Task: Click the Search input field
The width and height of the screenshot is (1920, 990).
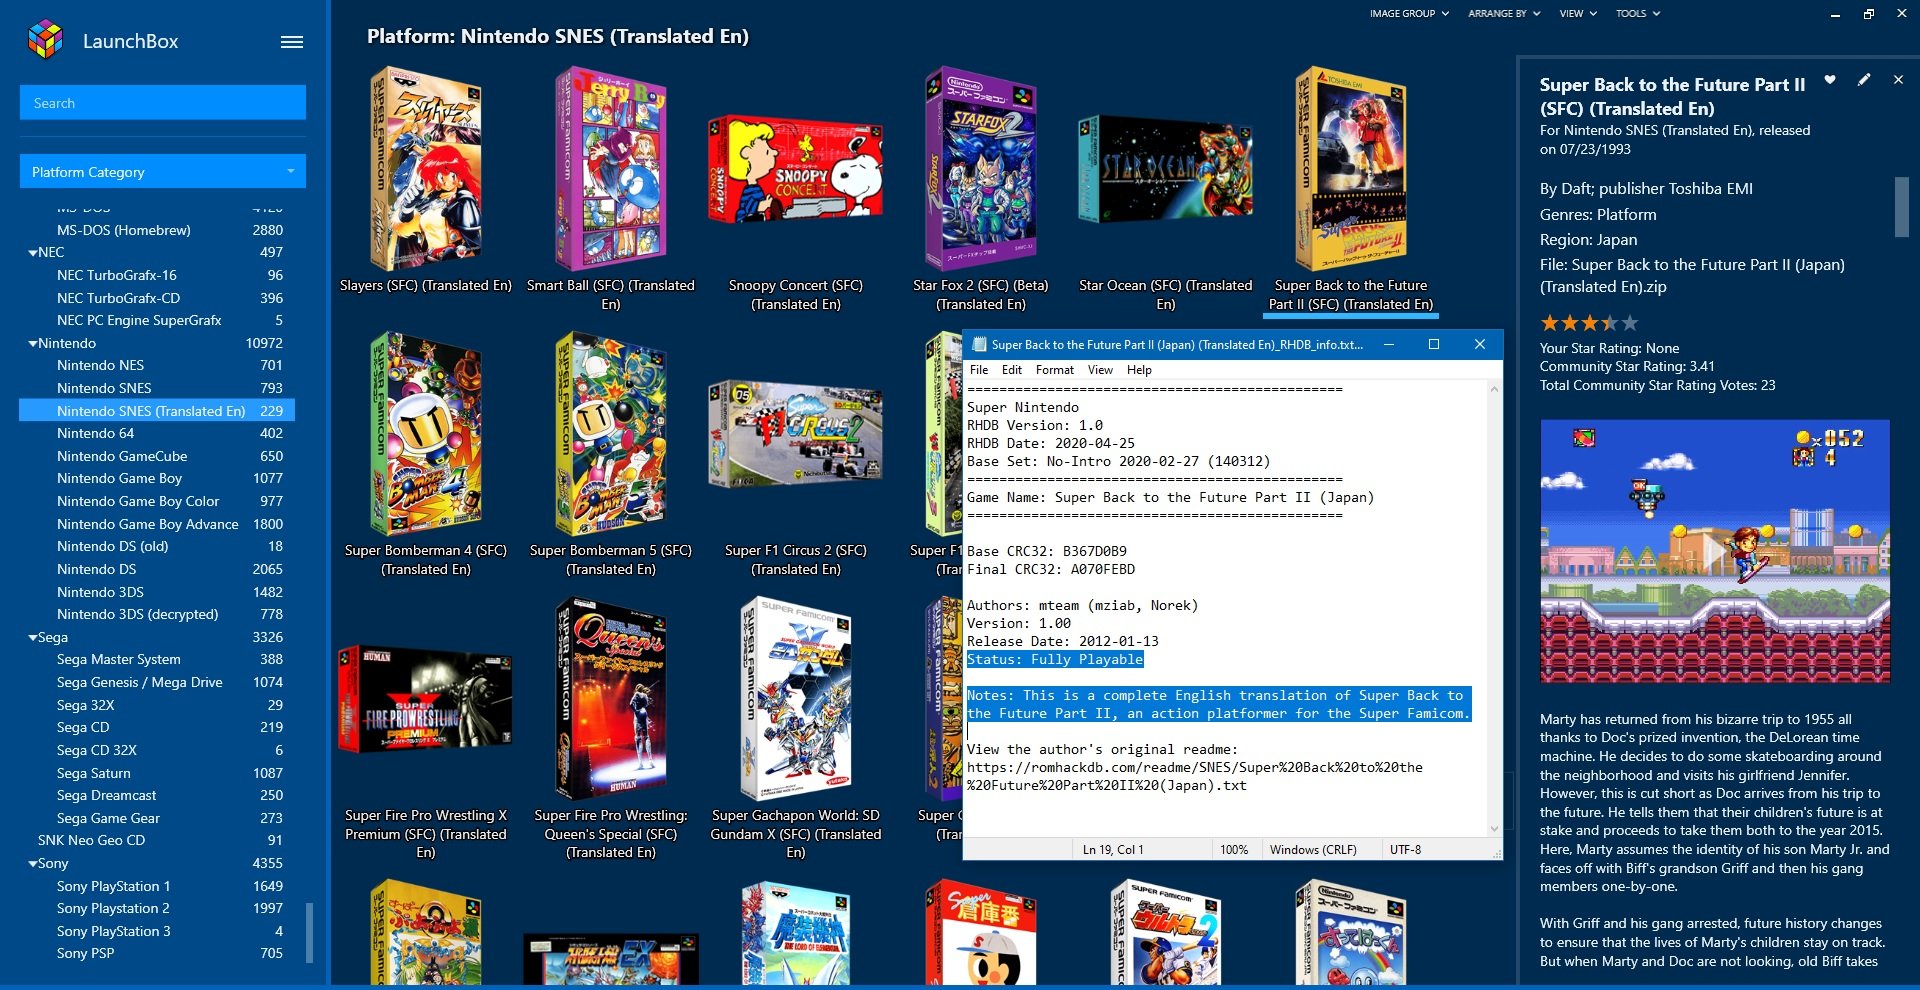Action: click(x=163, y=103)
